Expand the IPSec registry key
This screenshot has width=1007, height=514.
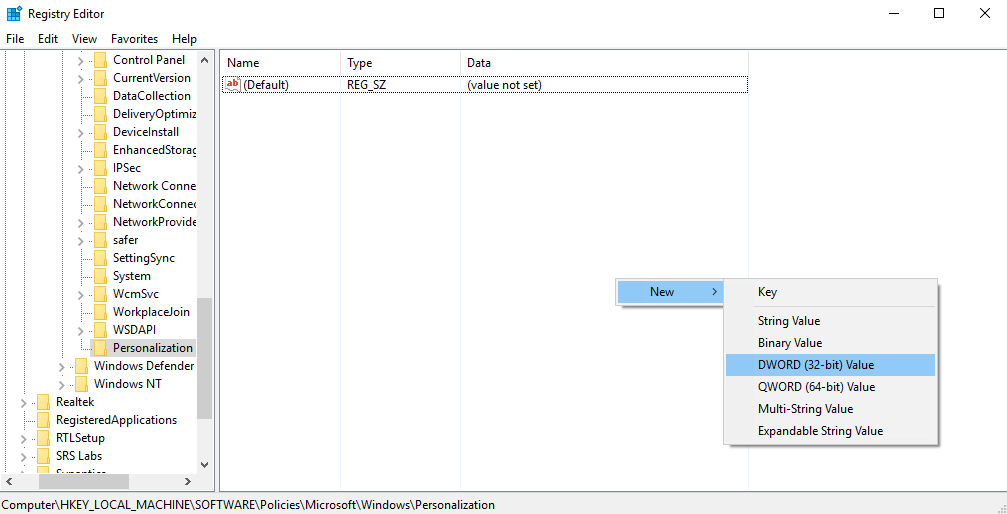[81, 168]
